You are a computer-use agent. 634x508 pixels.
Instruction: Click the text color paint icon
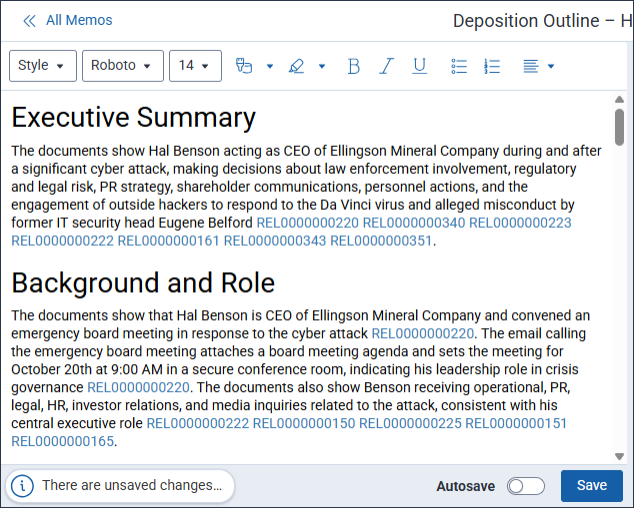(244, 66)
